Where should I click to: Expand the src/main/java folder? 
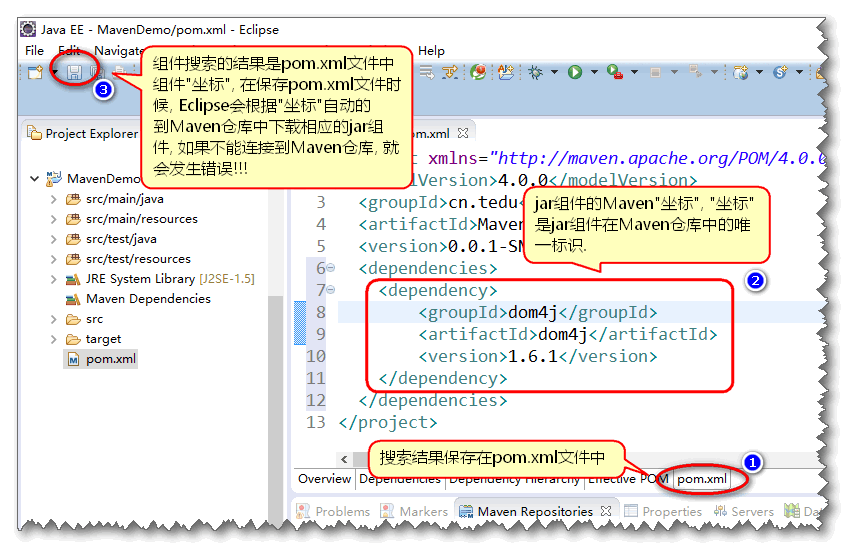53,199
